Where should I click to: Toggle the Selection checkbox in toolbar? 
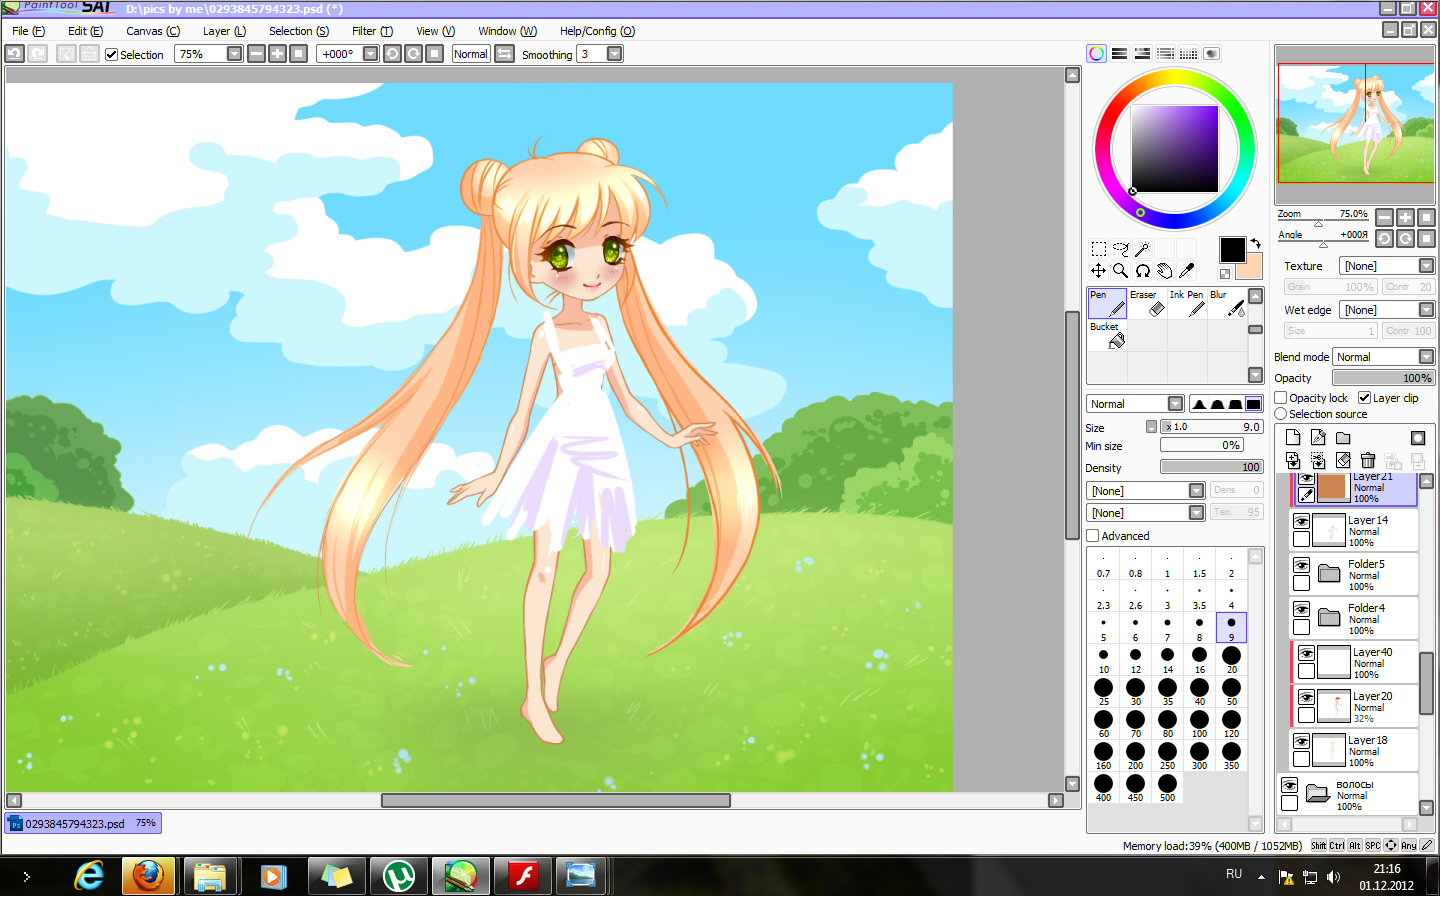[x=111, y=55]
